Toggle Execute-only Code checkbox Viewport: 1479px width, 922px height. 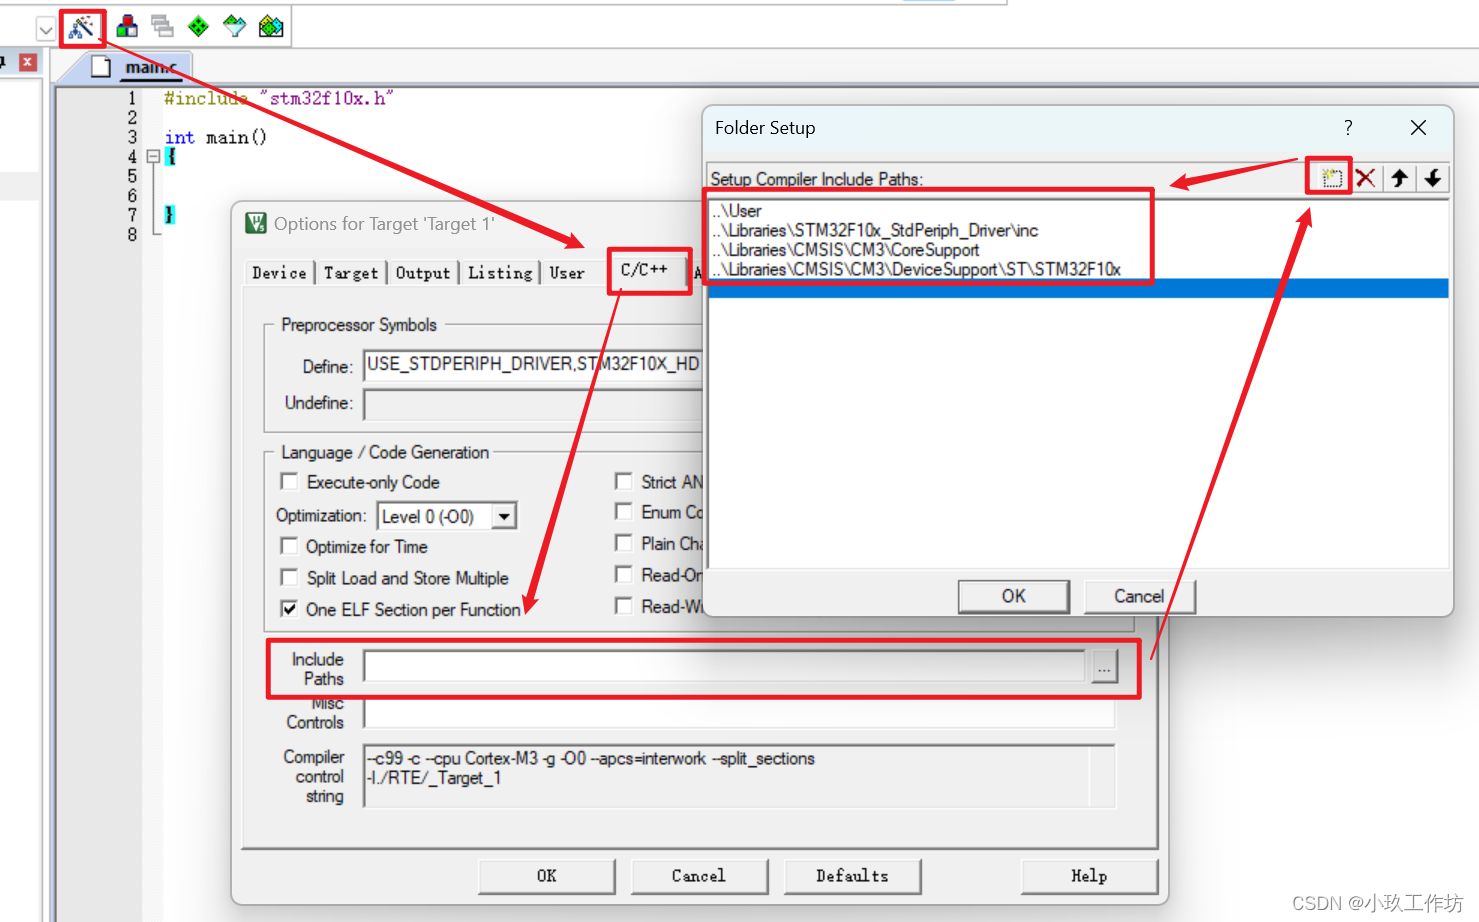pyautogui.click(x=289, y=482)
